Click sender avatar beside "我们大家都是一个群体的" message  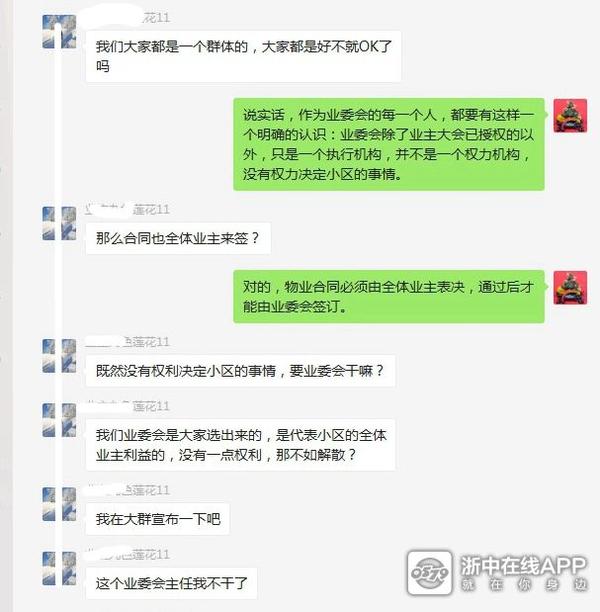click(x=59, y=32)
